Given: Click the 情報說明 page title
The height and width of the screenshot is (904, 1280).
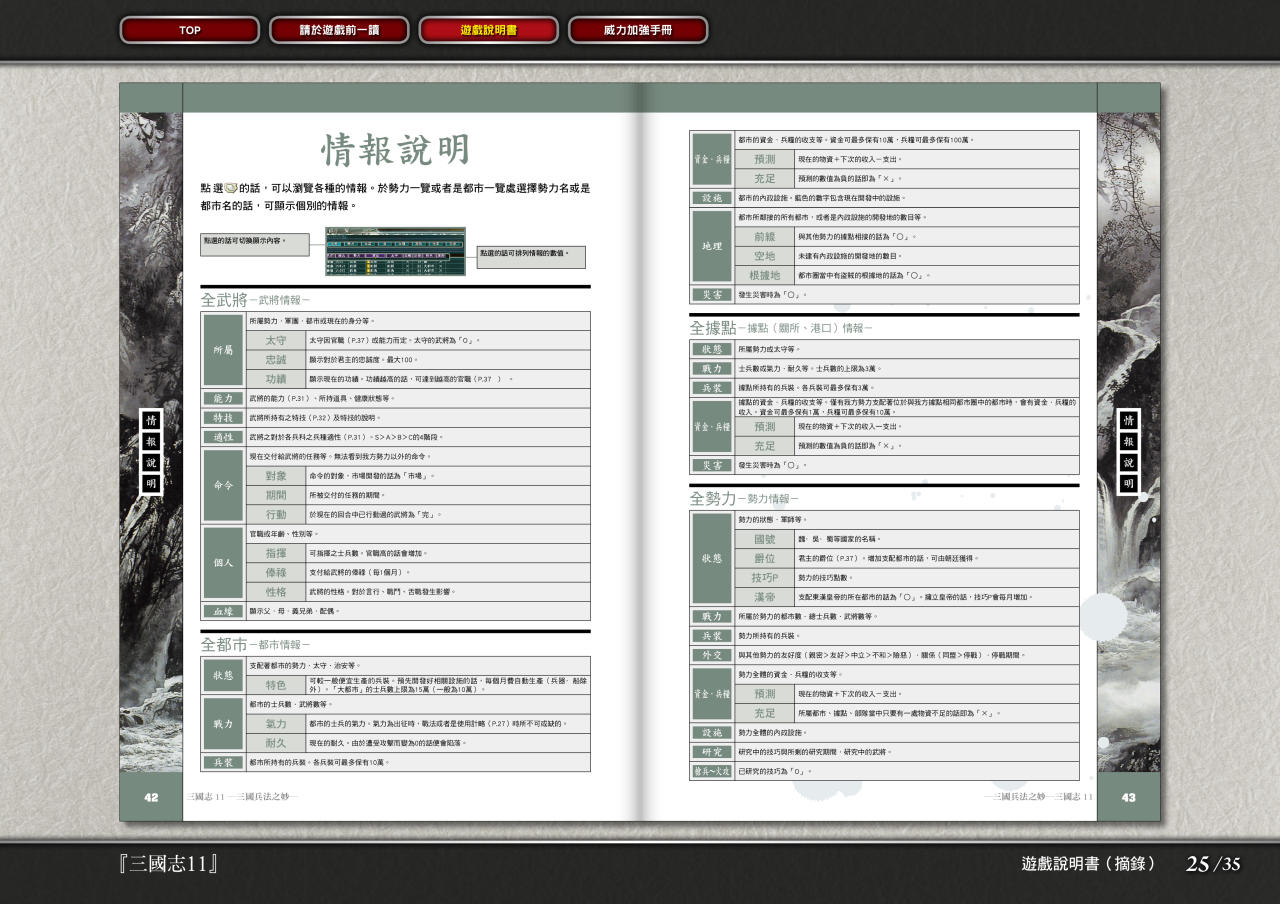Looking at the screenshot, I should click(x=396, y=150).
